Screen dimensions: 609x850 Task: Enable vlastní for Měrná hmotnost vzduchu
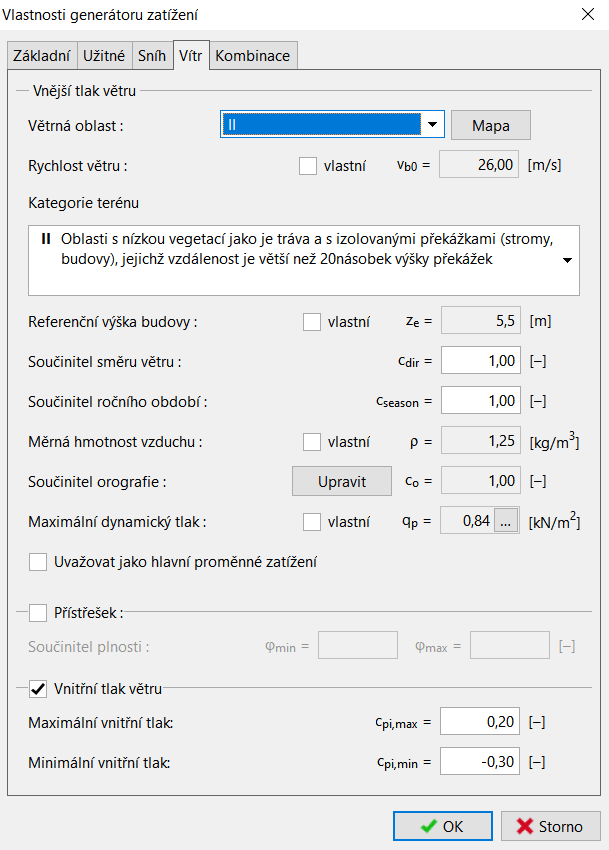[x=312, y=442]
